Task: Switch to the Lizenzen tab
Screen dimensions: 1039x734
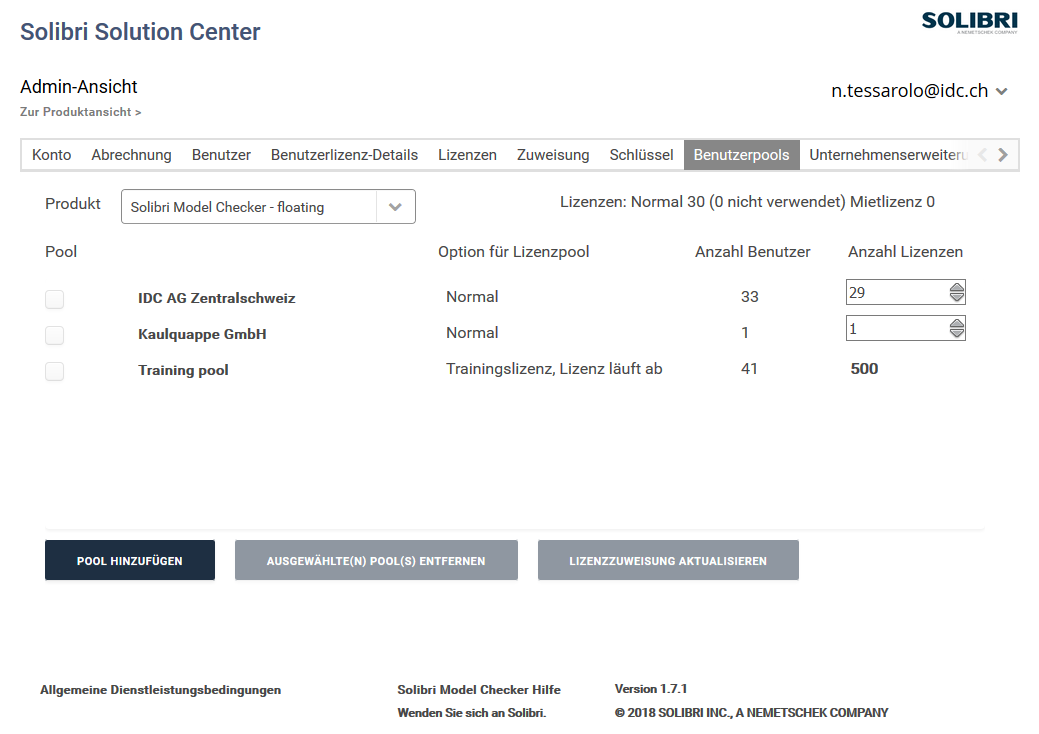Action: click(467, 155)
